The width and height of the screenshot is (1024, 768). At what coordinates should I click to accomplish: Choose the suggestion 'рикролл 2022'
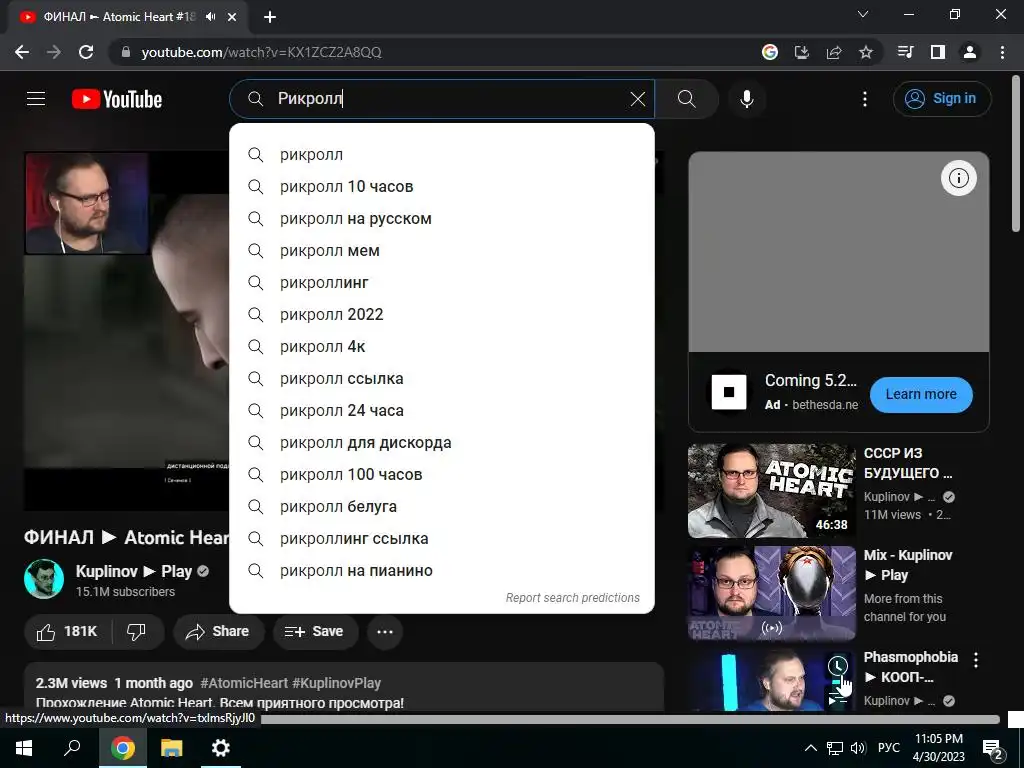442,315
